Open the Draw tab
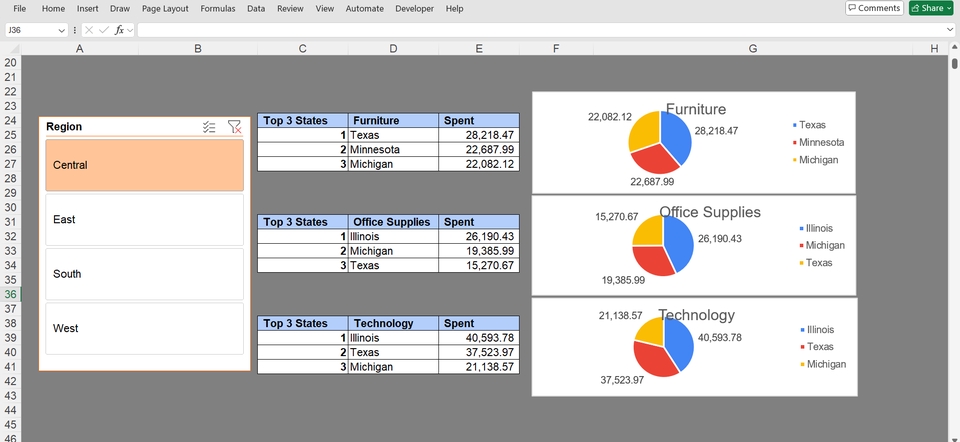Image resolution: width=960 pixels, height=442 pixels. coord(120,9)
